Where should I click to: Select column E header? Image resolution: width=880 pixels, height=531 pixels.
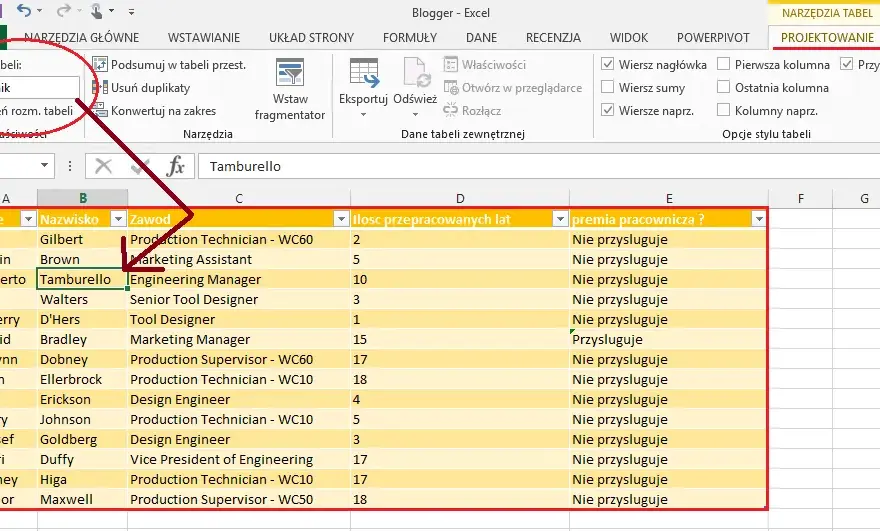click(669, 198)
